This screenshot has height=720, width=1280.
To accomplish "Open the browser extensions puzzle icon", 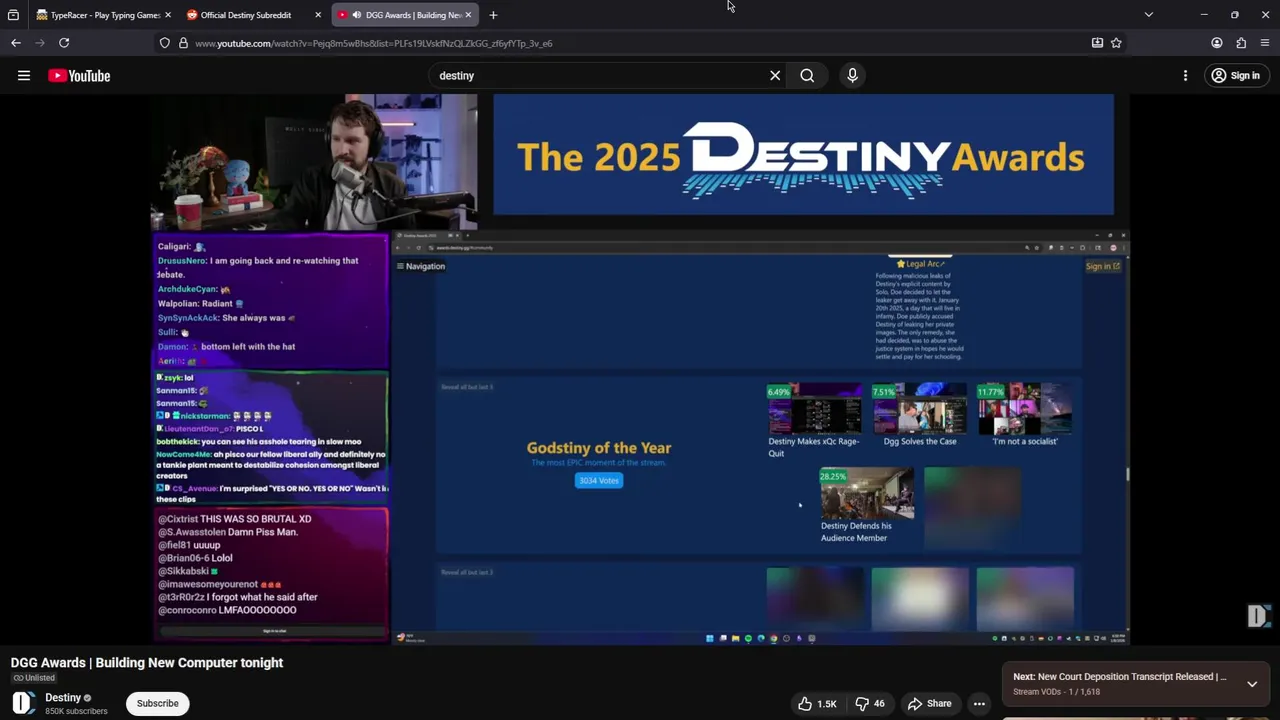I will coord(1241,43).
